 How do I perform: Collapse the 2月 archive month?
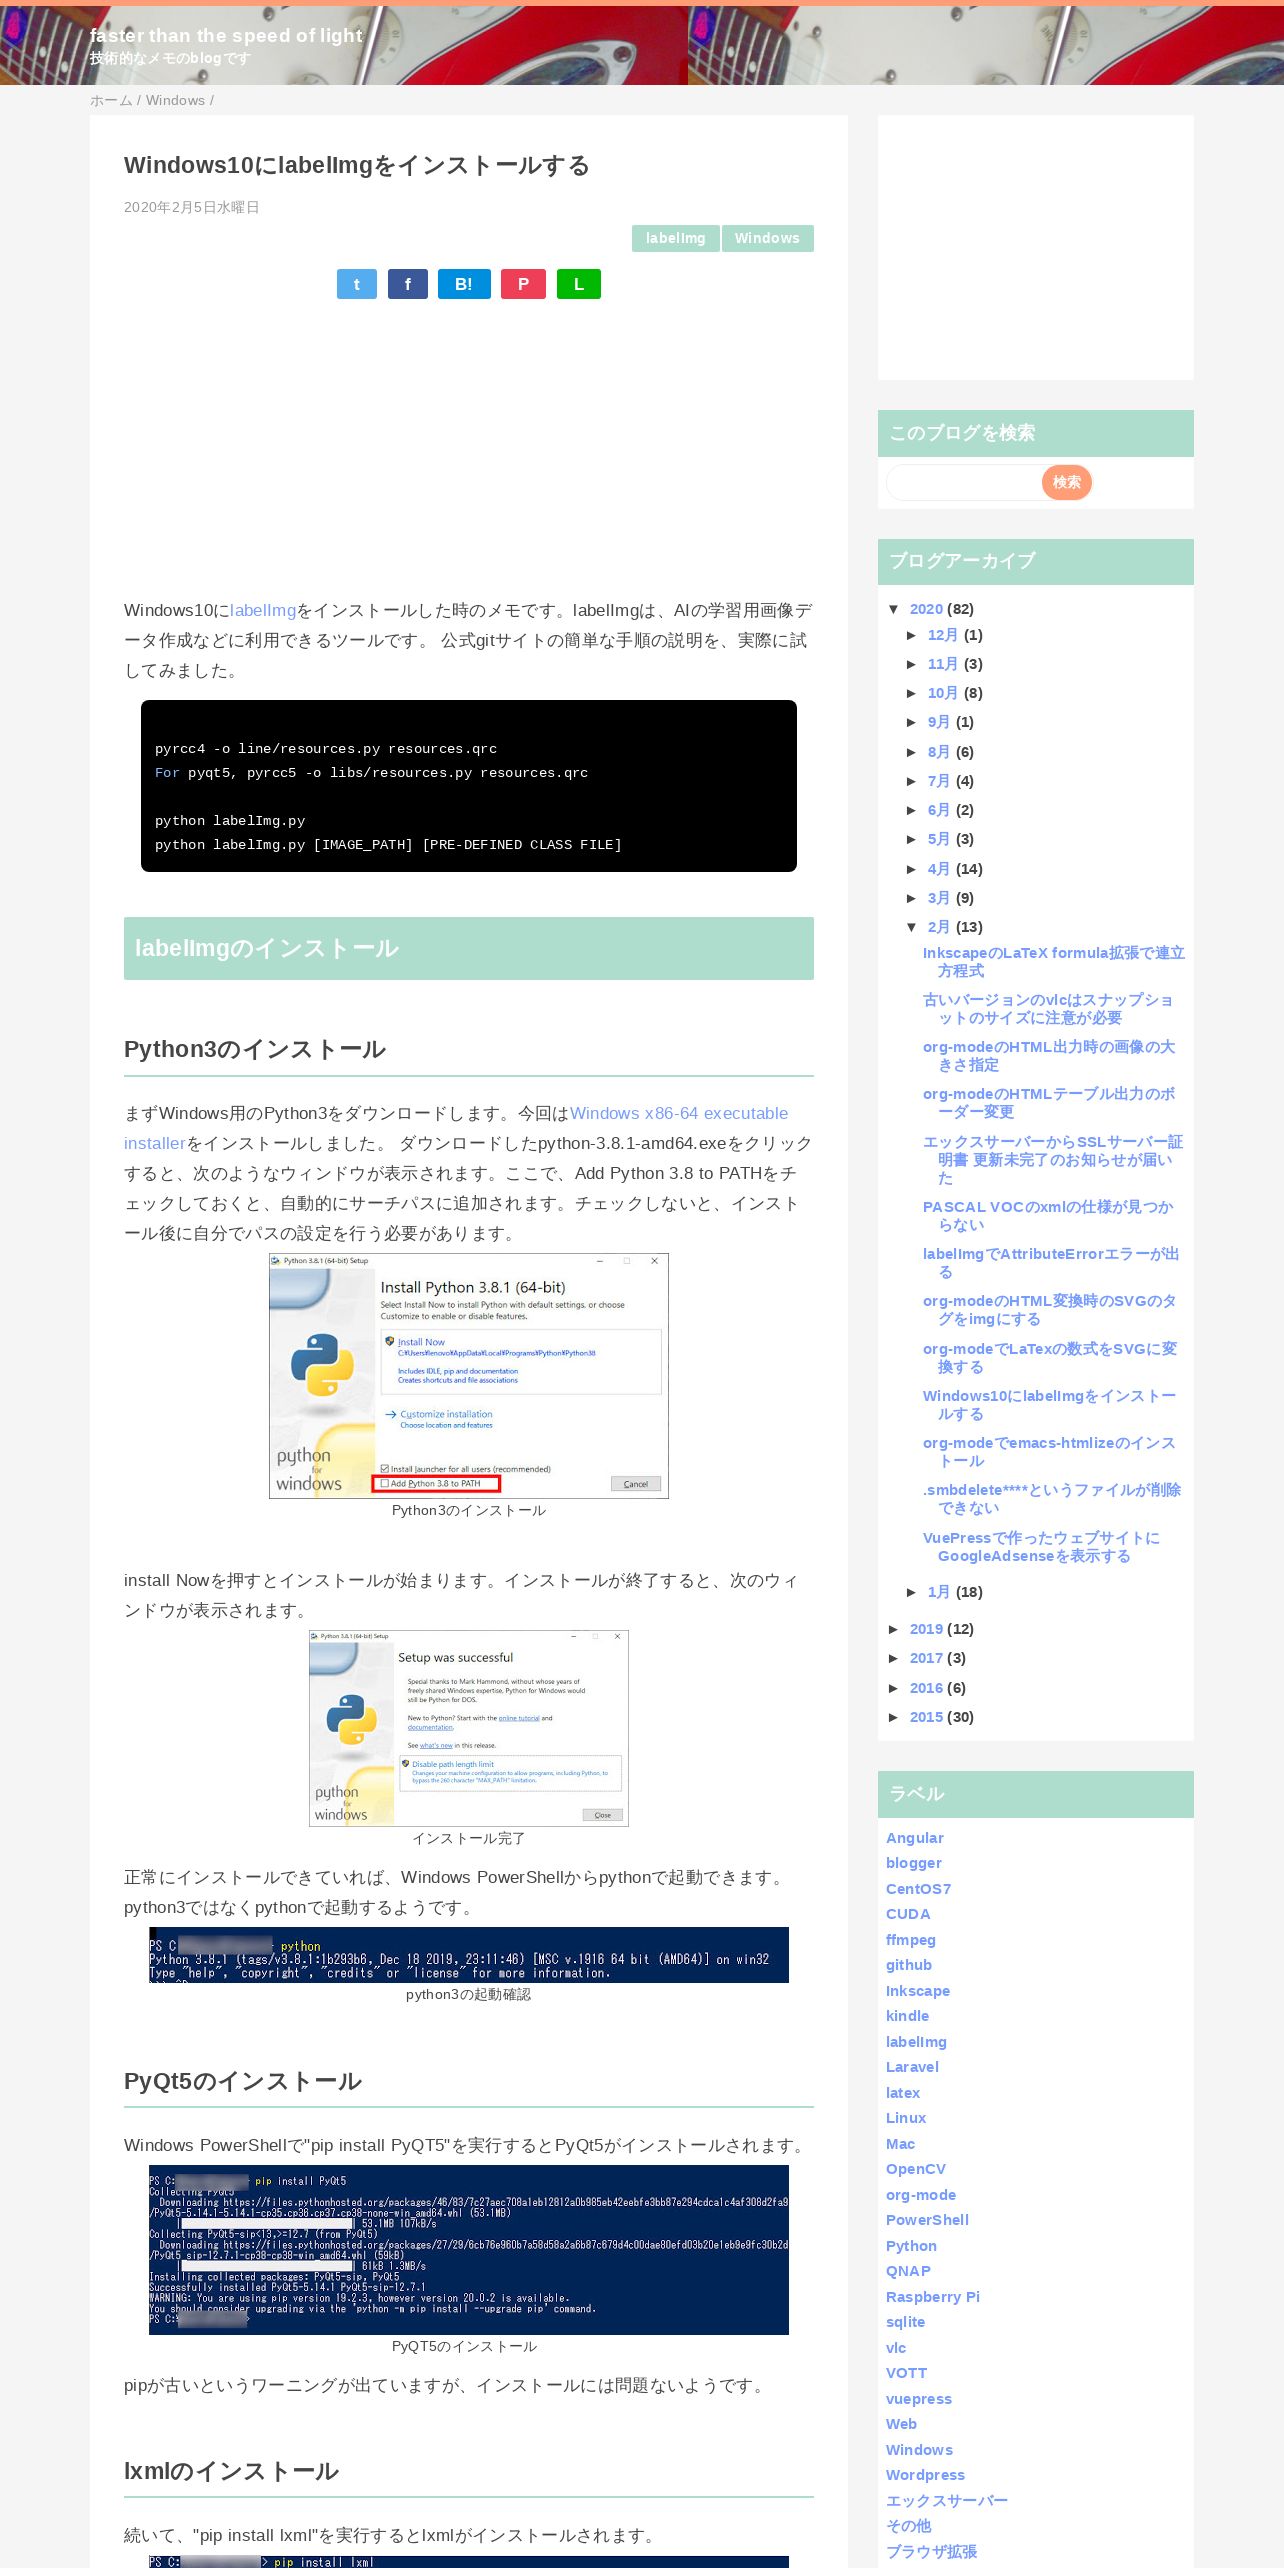click(912, 927)
